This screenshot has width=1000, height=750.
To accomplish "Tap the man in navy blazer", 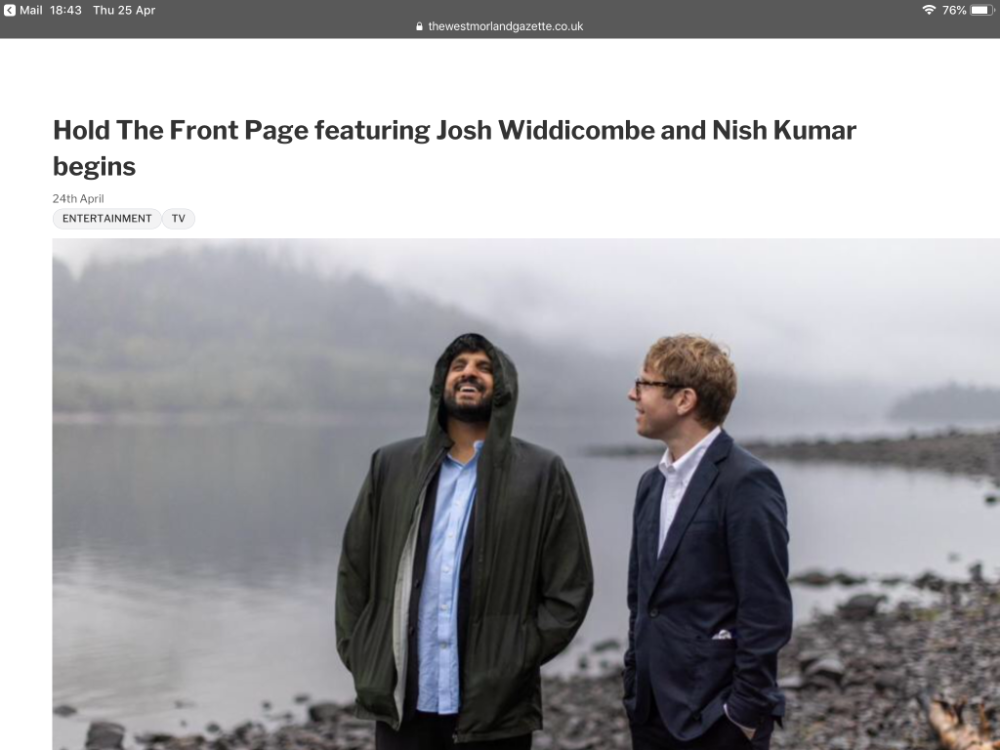I will pyautogui.click(x=708, y=542).
